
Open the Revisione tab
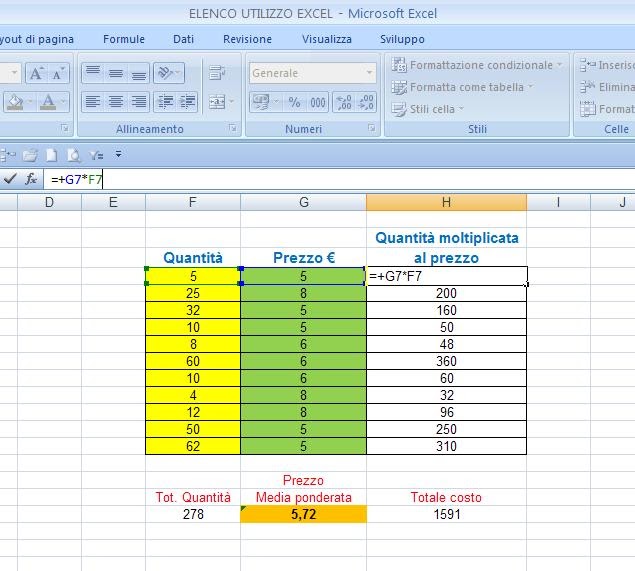click(247, 39)
